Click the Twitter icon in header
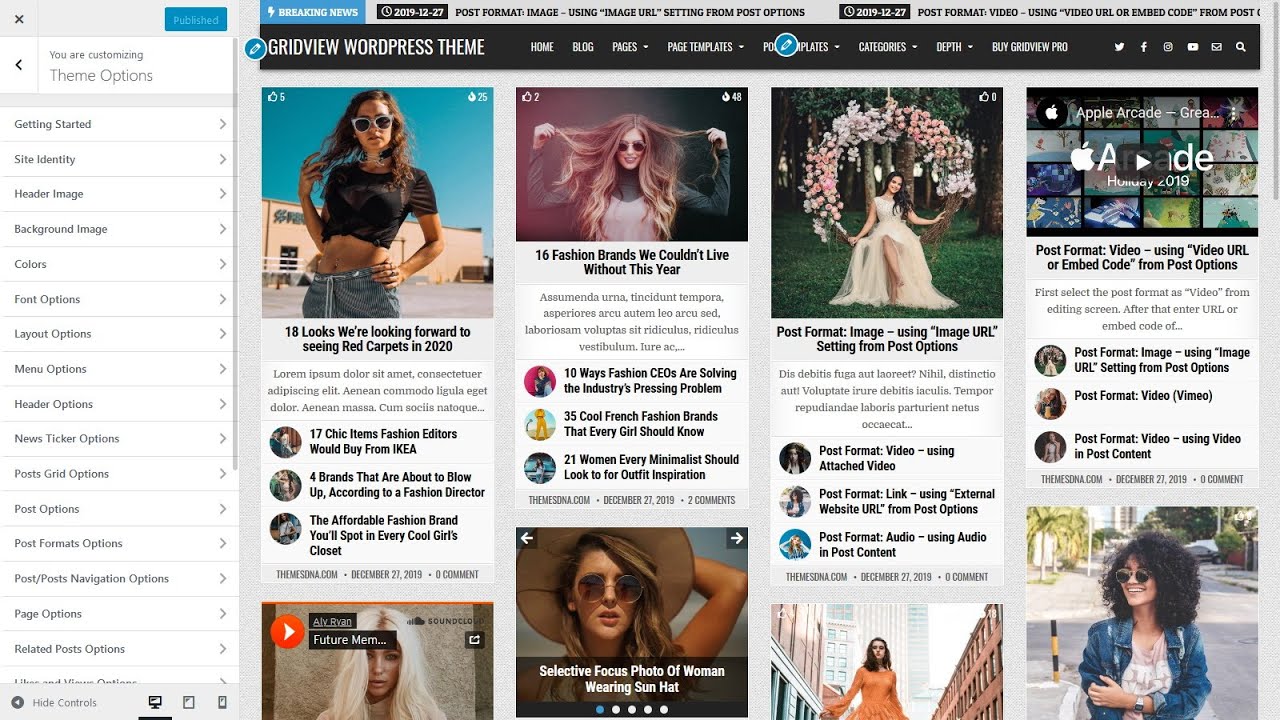1280x720 pixels. click(1119, 47)
